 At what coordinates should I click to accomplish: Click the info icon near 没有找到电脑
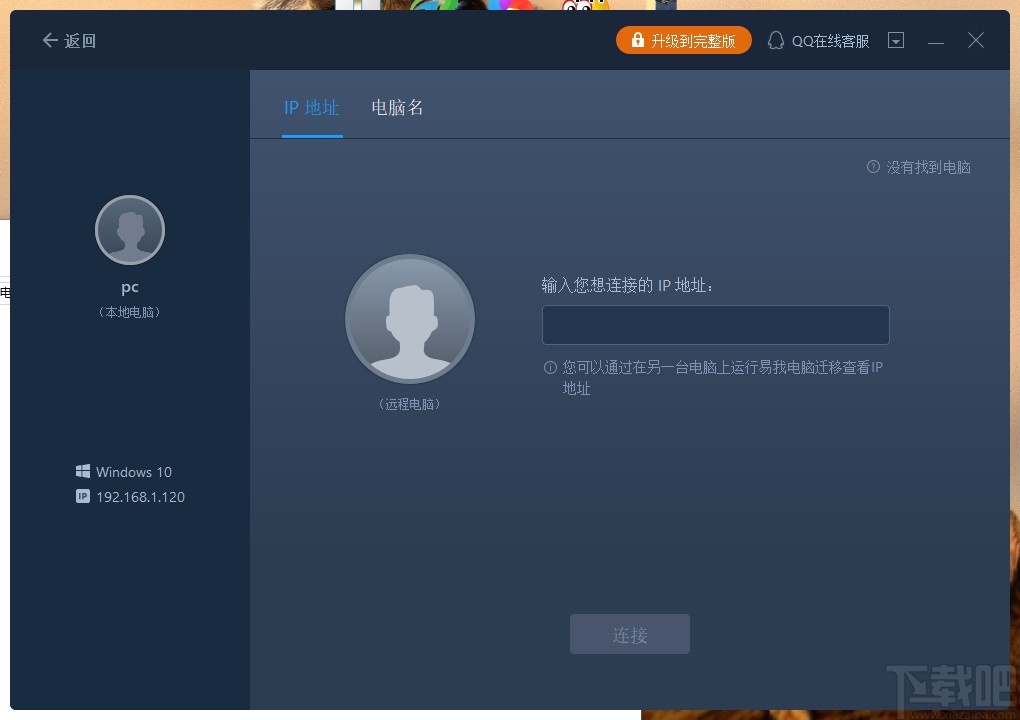(x=872, y=167)
